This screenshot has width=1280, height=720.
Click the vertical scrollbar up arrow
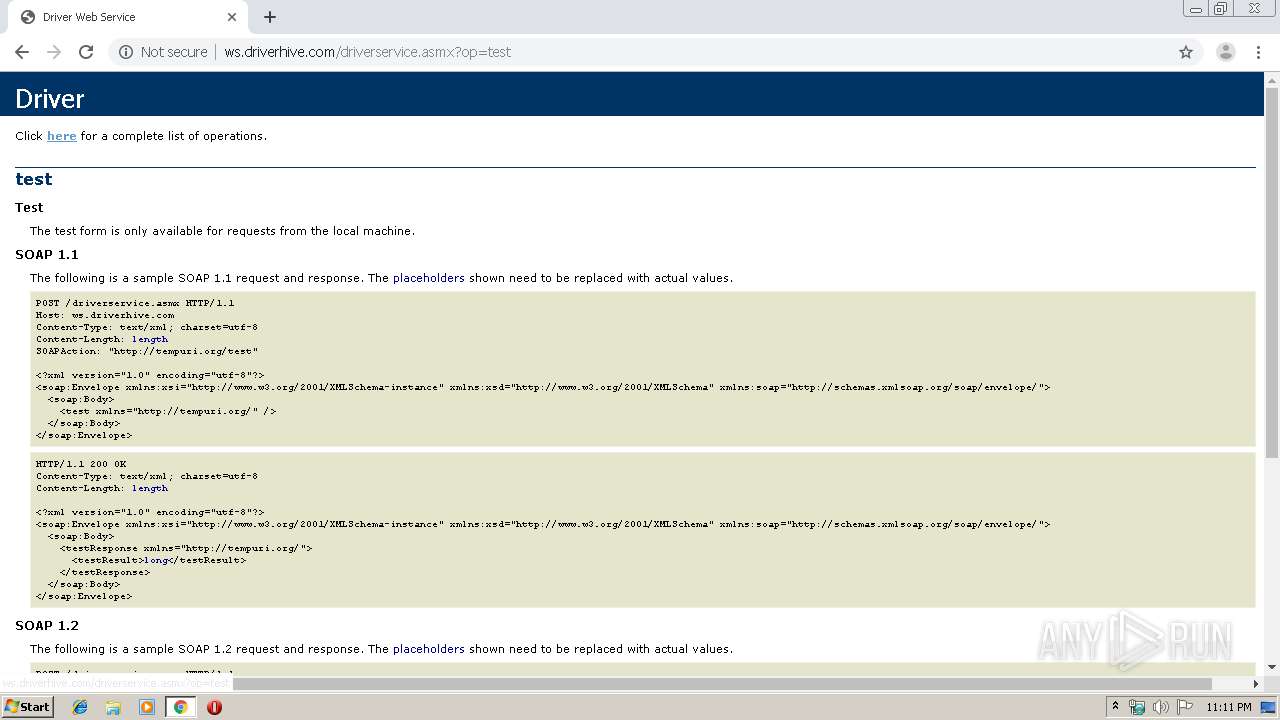1272,80
